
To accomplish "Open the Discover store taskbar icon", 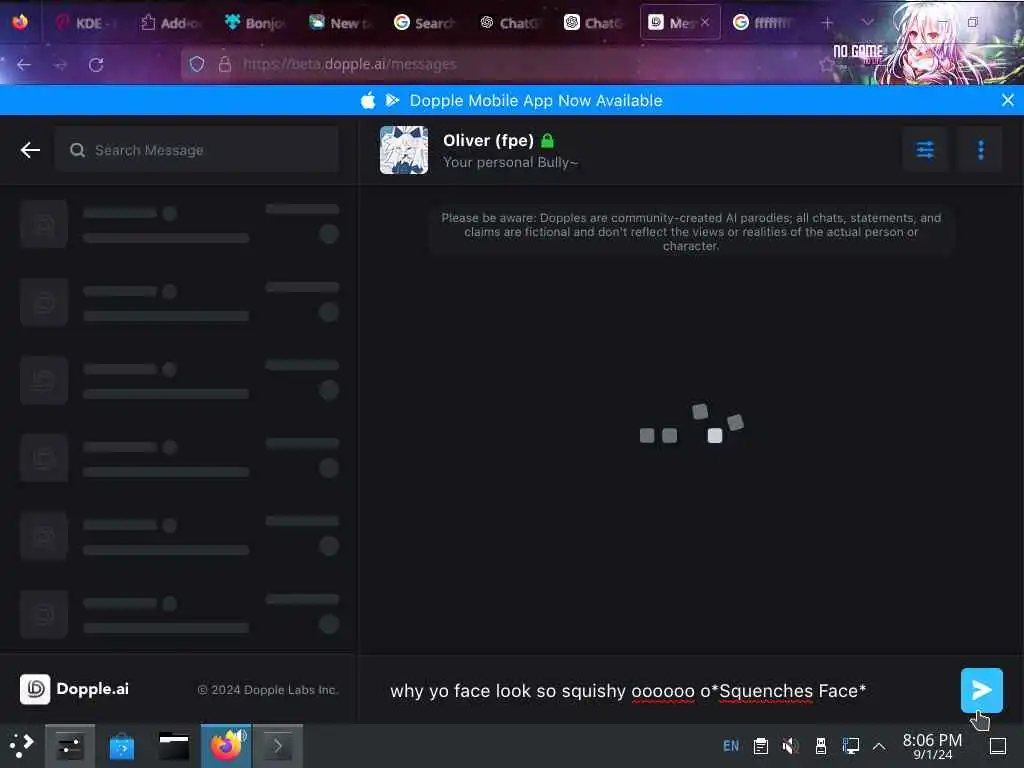I will click(x=121, y=746).
